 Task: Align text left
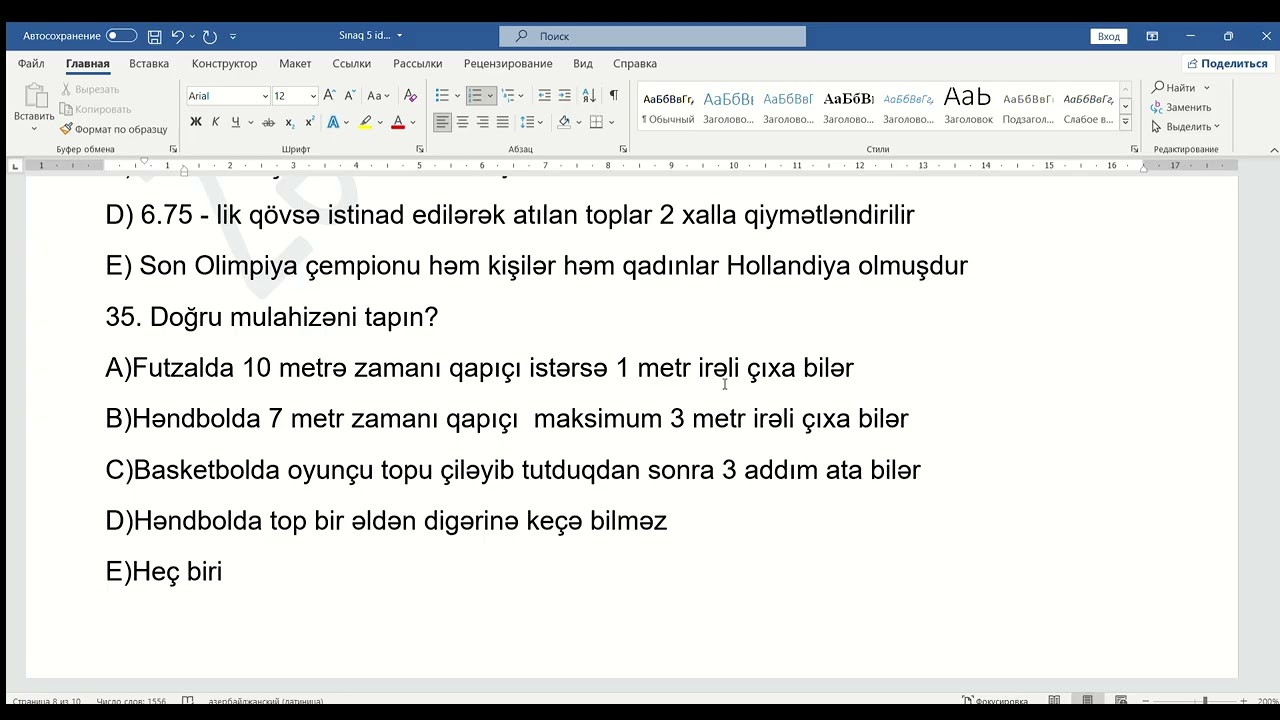point(442,122)
